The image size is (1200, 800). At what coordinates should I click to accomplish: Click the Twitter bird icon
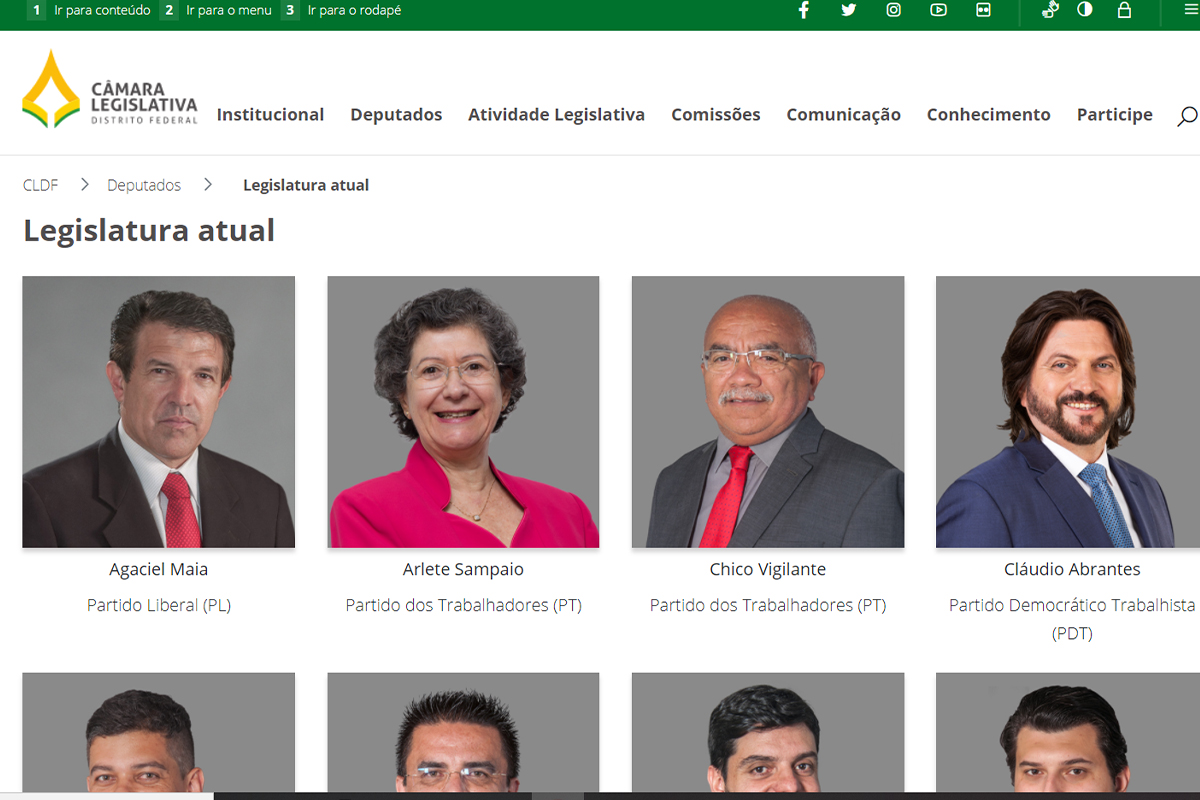coord(848,10)
